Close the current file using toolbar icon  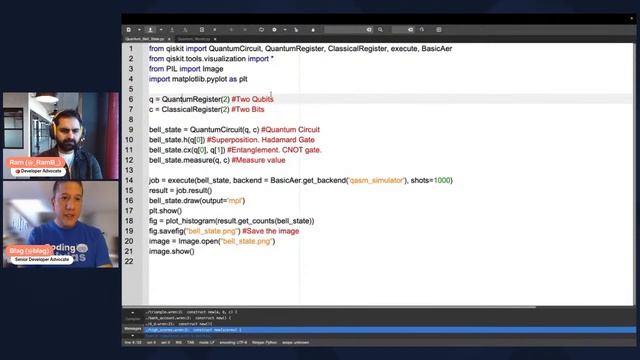tap(215, 30)
